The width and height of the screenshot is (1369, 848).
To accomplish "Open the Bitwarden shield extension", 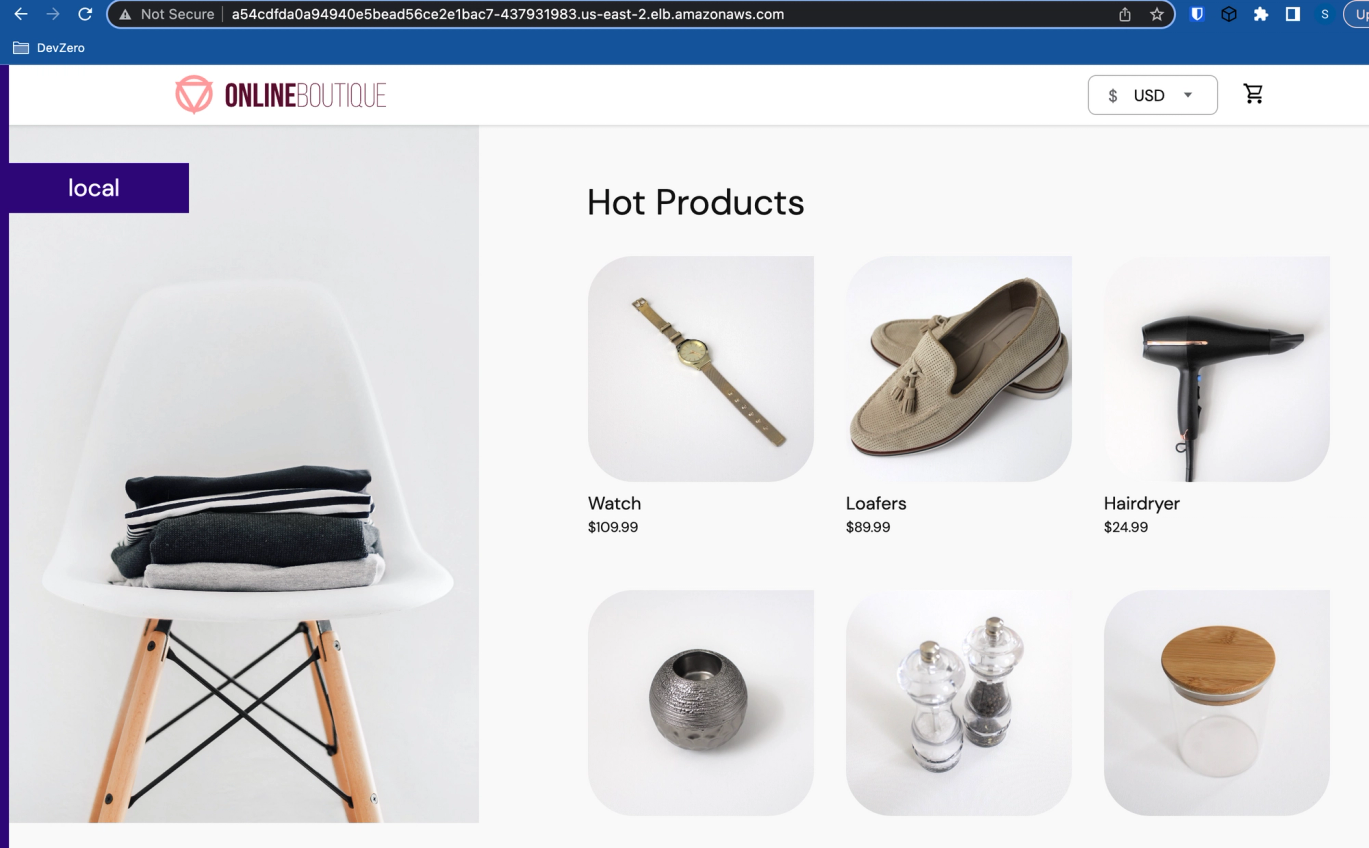I will click(1197, 14).
